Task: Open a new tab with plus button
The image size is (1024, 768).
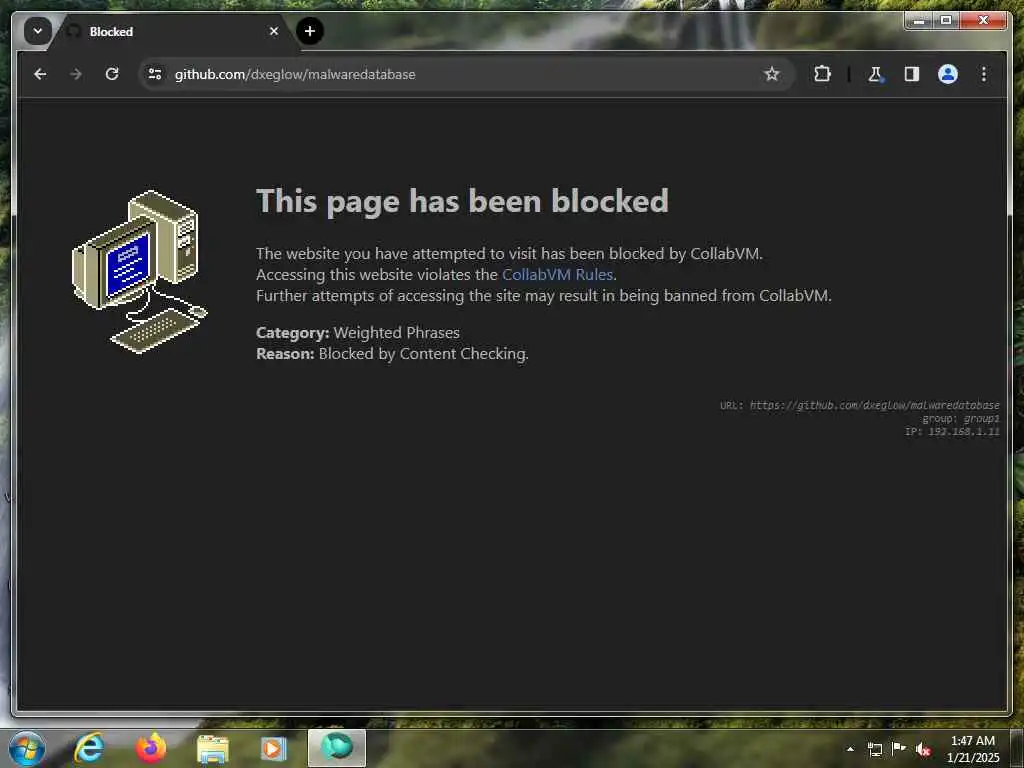Action: point(310,31)
